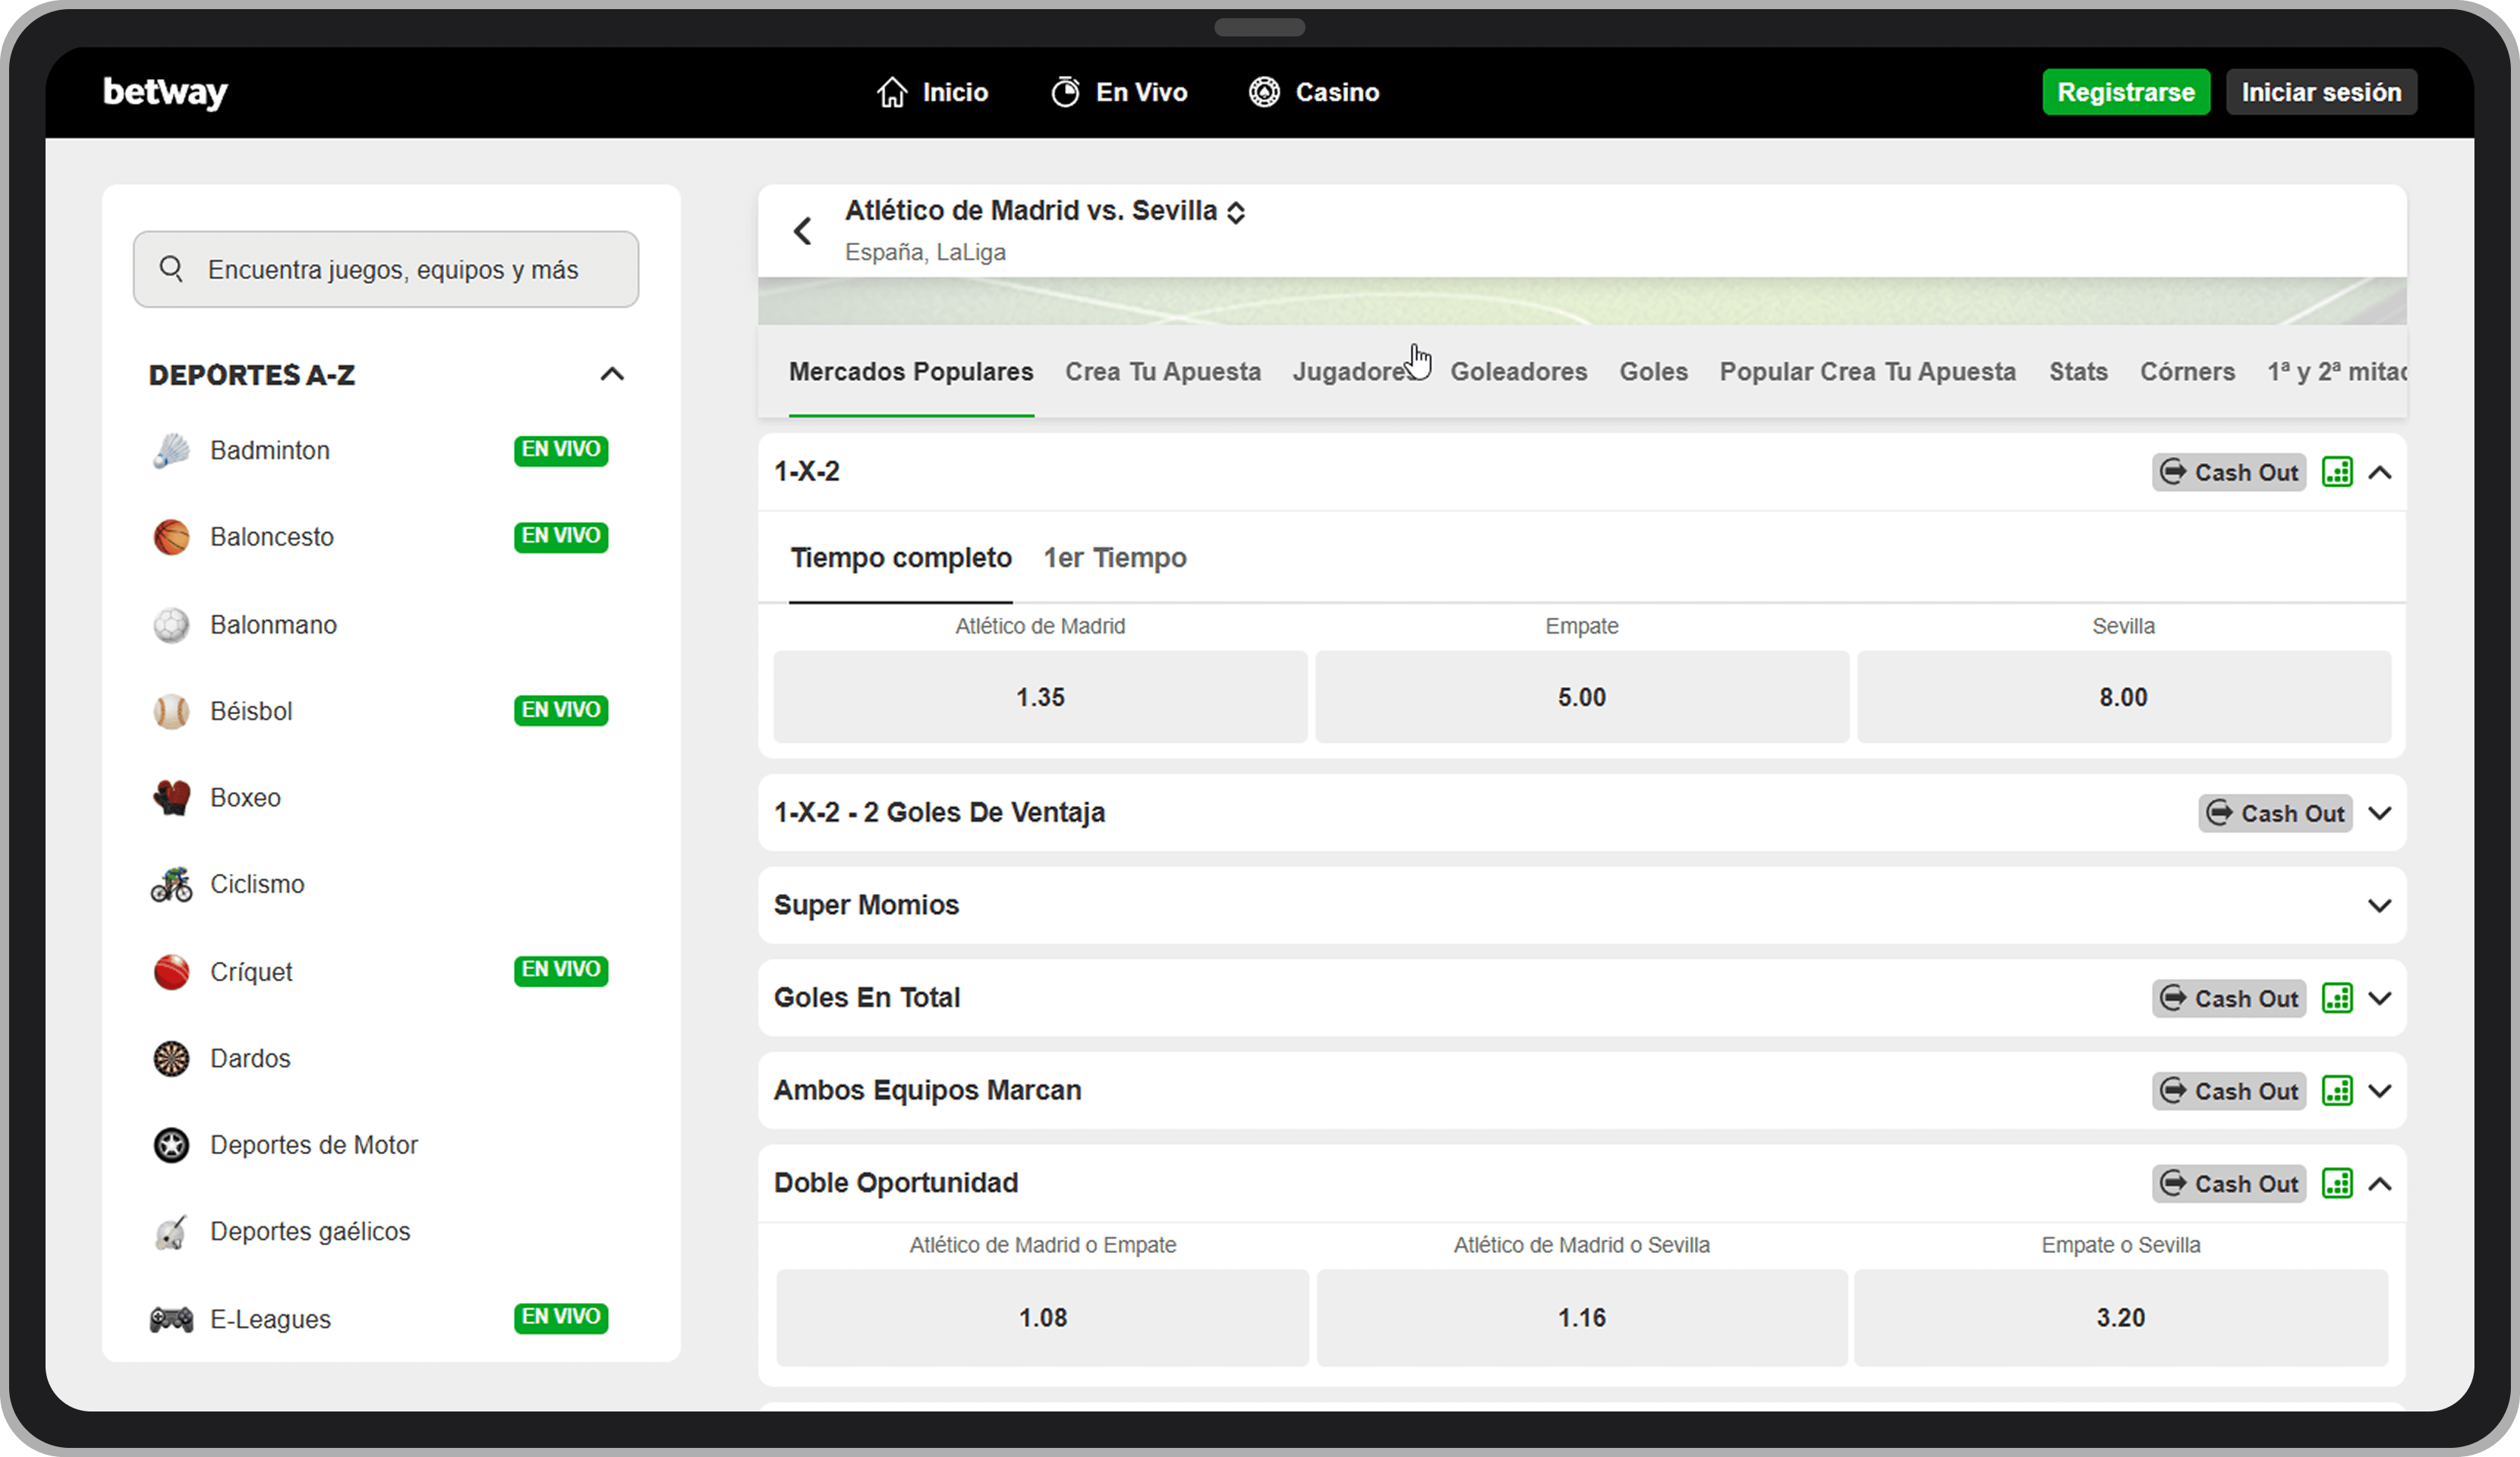Select the Sevilla odds 8.00

point(2124,697)
